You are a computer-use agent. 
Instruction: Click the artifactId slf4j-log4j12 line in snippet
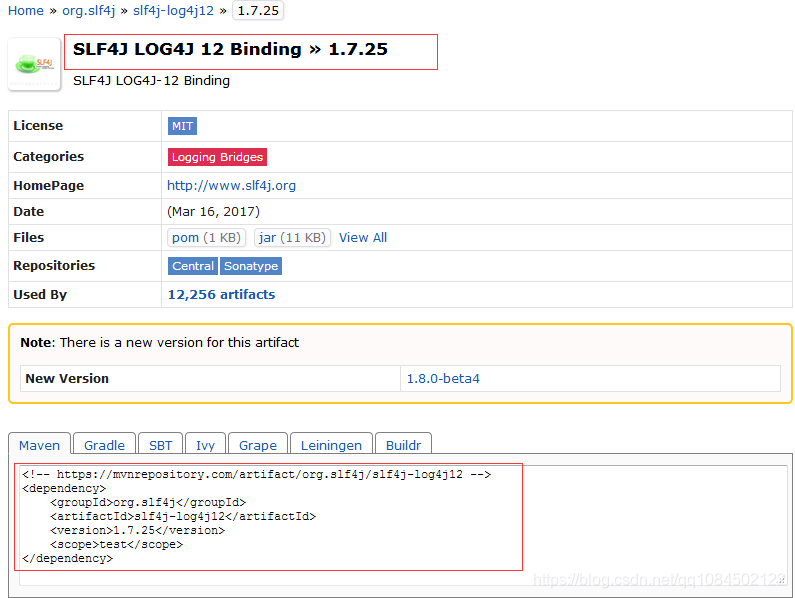183,516
